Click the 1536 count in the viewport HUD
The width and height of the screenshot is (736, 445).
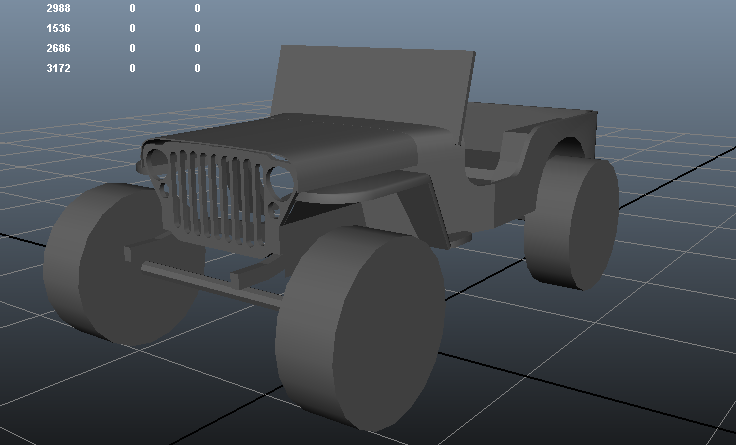[58, 28]
